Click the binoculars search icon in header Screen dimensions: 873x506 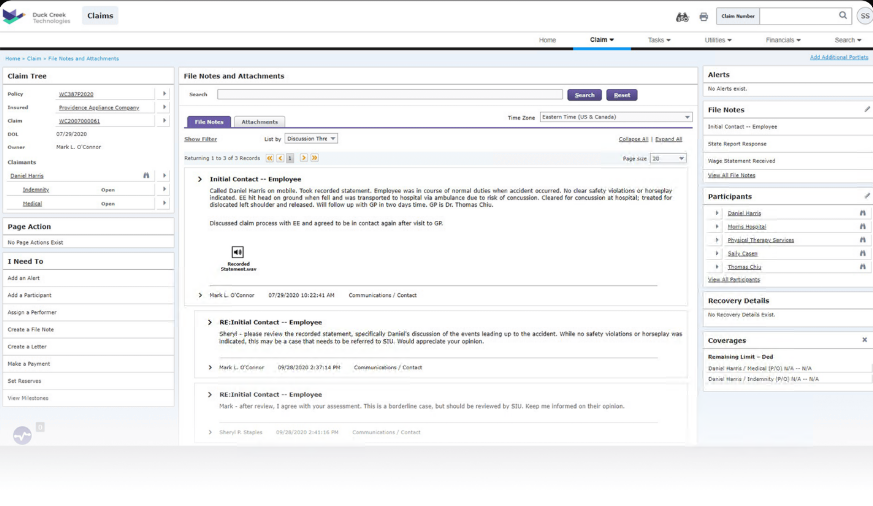point(682,17)
